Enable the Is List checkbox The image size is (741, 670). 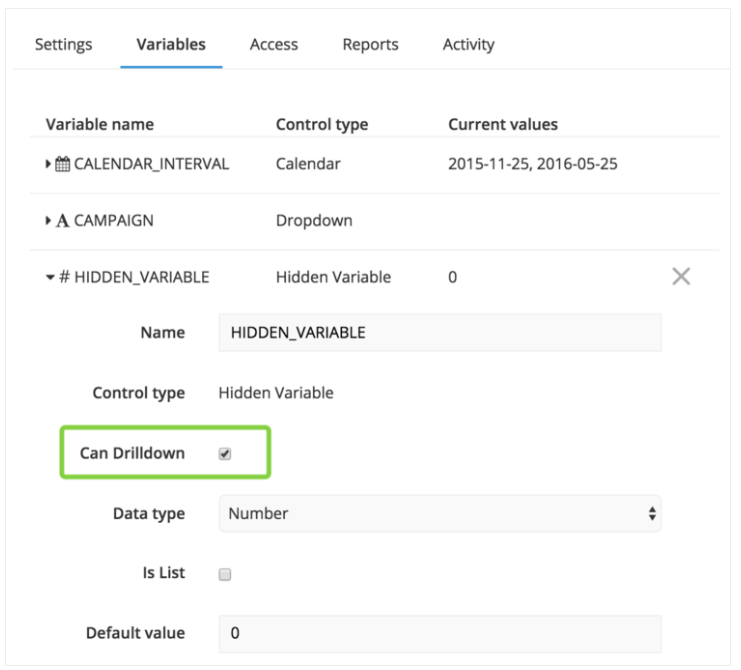(x=225, y=574)
